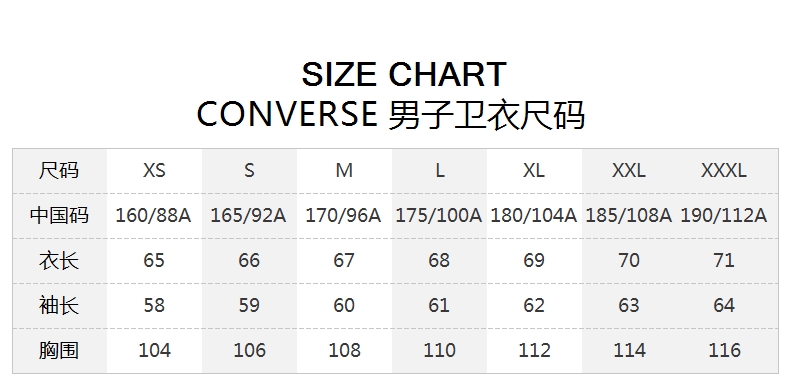Viewport: 790px width, 385px height.
Task: Click the 袖长 row label
Action: (x=59, y=305)
